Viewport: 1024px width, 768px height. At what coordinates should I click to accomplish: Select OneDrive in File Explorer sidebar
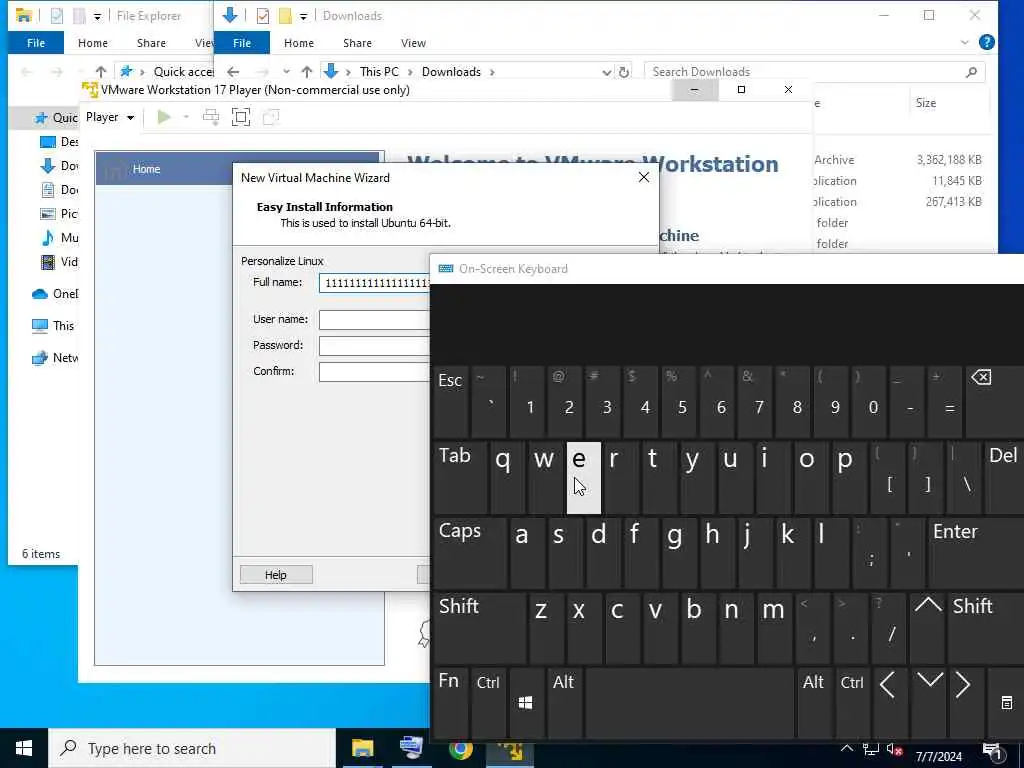click(x=54, y=294)
